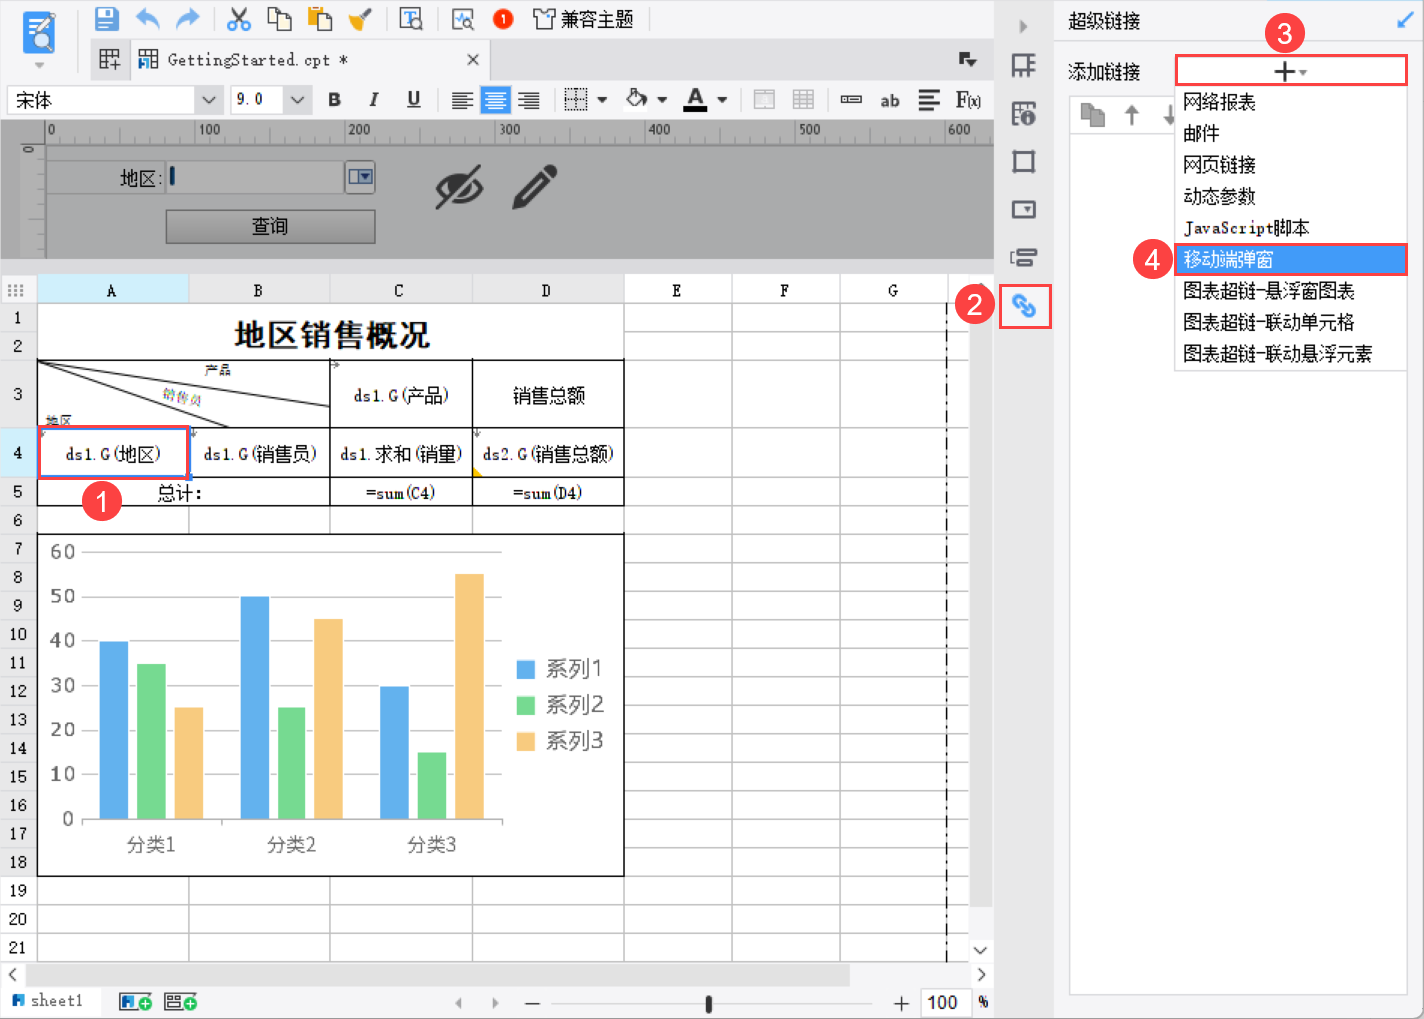Image resolution: width=1424 pixels, height=1019 pixels.
Task: Open the hyperlink panel chain icon
Action: point(1023,306)
